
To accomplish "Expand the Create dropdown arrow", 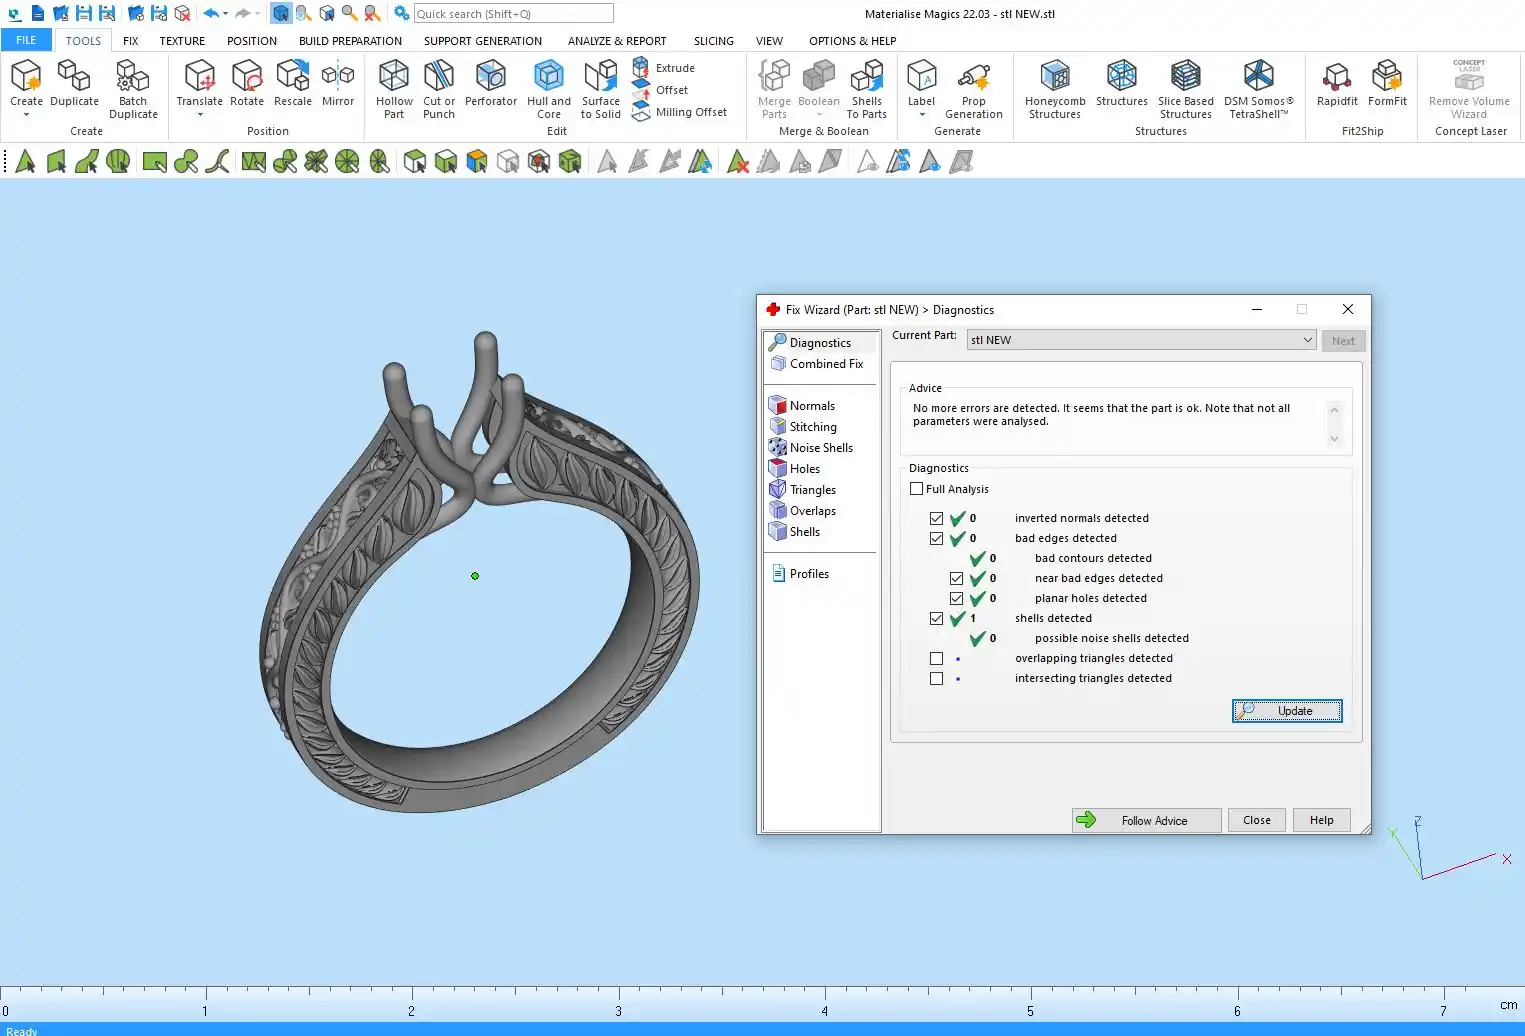I will click(x=26, y=115).
